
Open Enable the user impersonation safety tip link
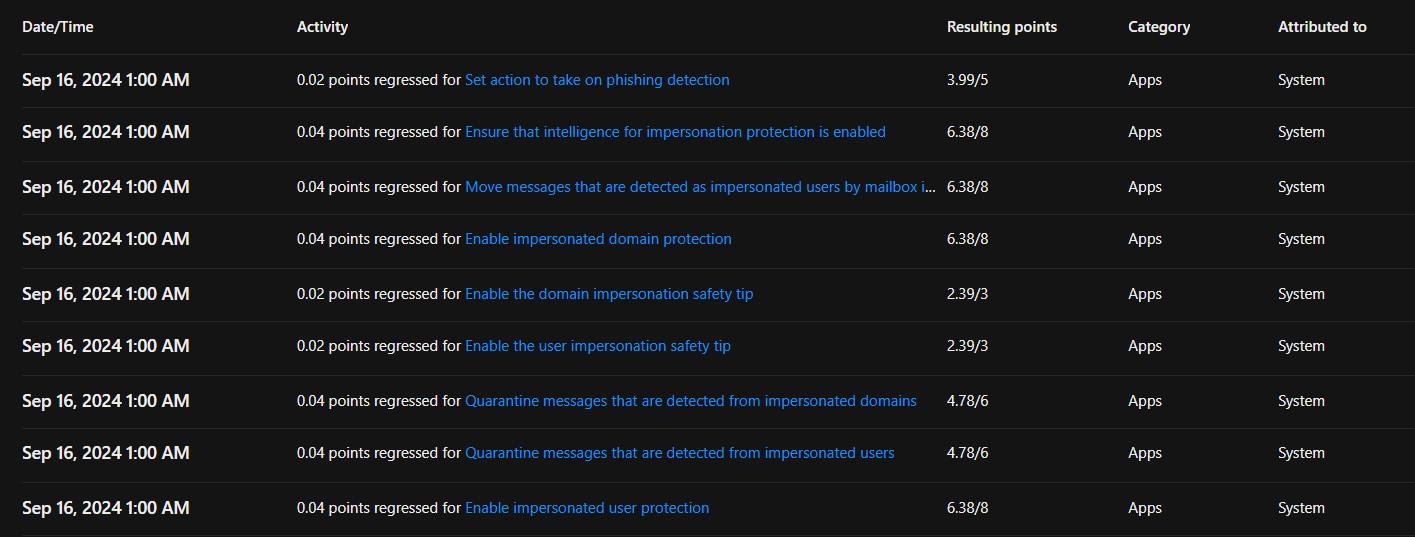point(597,346)
